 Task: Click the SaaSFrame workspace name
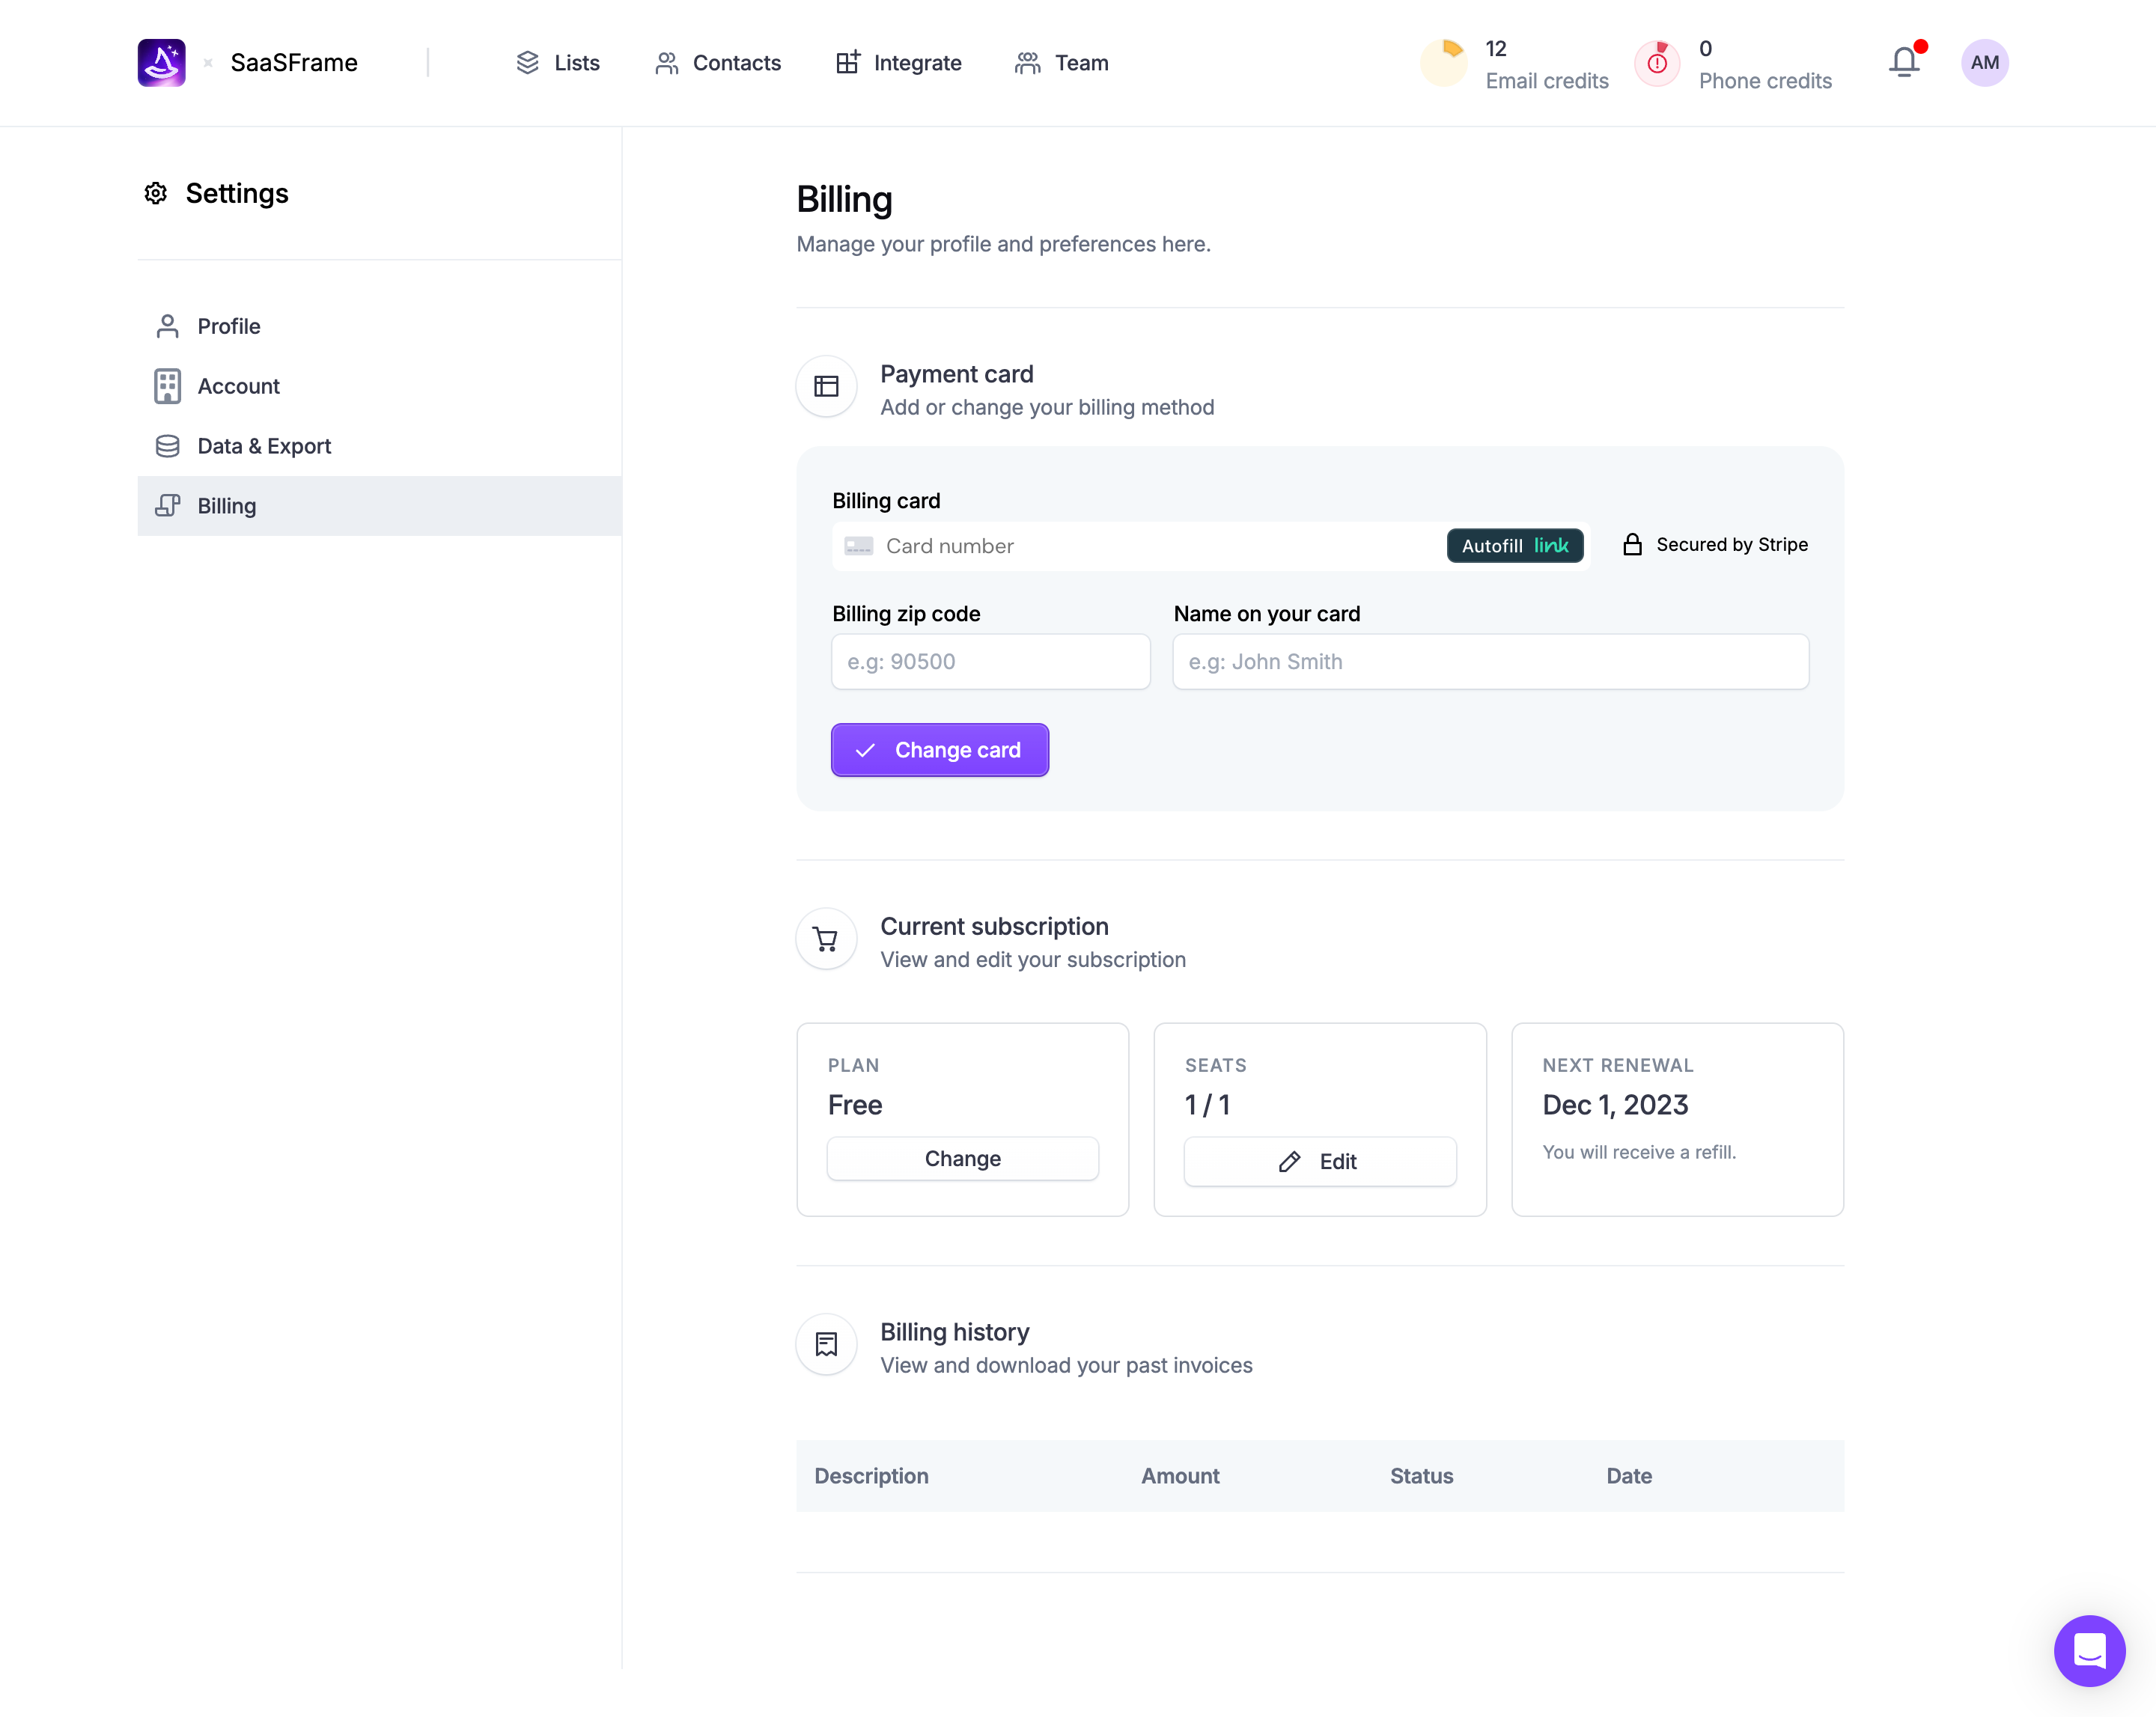[294, 63]
